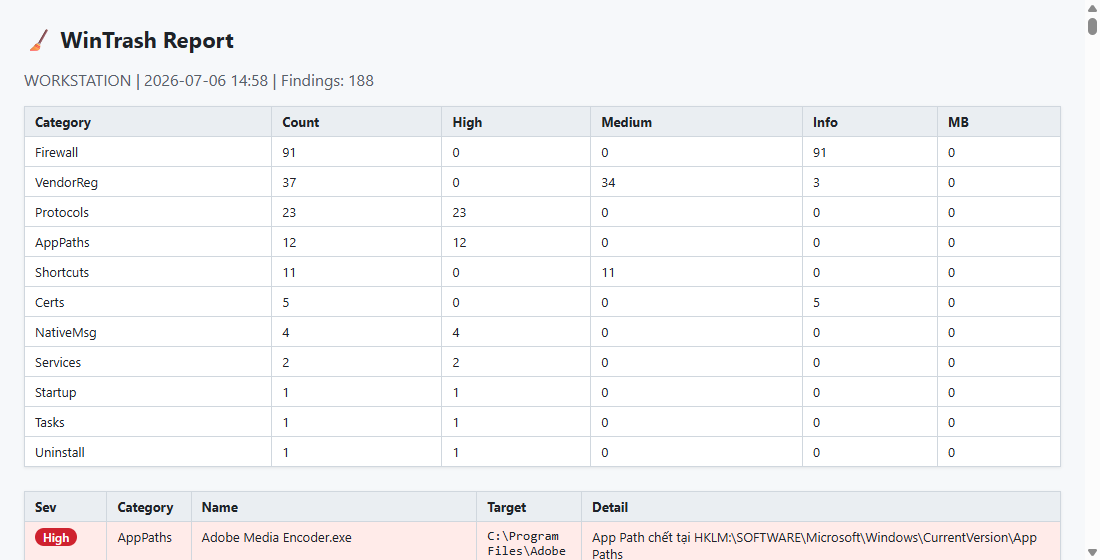Click Protocols' Count value 23
Image resolution: width=1100 pixels, height=560 pixels.
click(289, 213)
